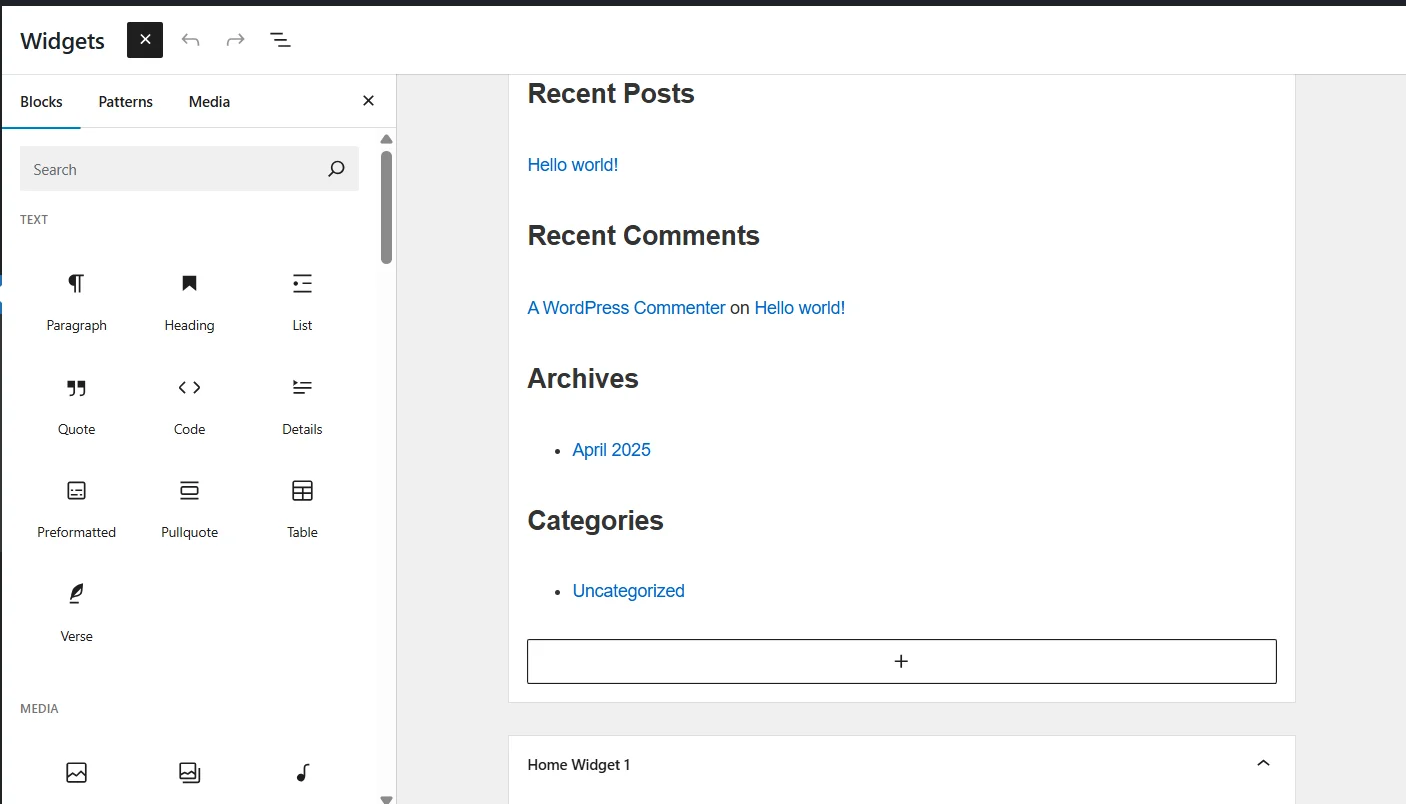Select the Categories heading
The image size is (1406, 804).
595,521
